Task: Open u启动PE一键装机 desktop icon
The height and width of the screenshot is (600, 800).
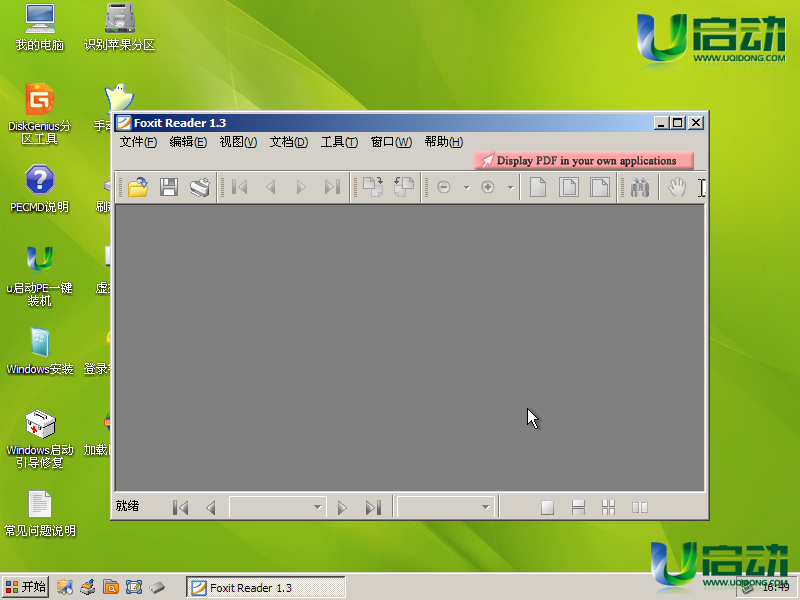Action: click(39, 277)
